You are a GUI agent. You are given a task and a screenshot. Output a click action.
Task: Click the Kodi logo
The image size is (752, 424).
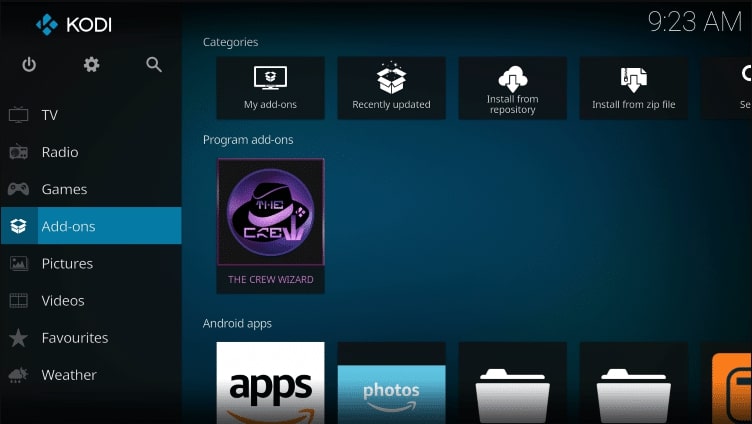pyautogui.click(x=74, y=24)
